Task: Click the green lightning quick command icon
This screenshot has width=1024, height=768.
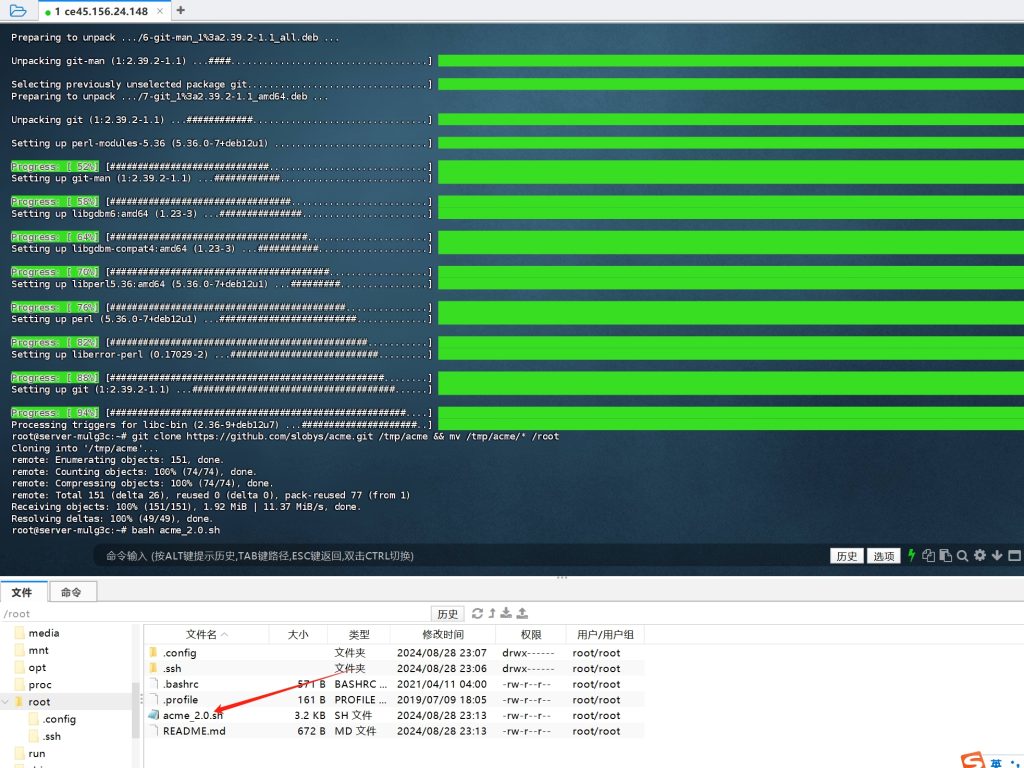Action: [911, 556]
